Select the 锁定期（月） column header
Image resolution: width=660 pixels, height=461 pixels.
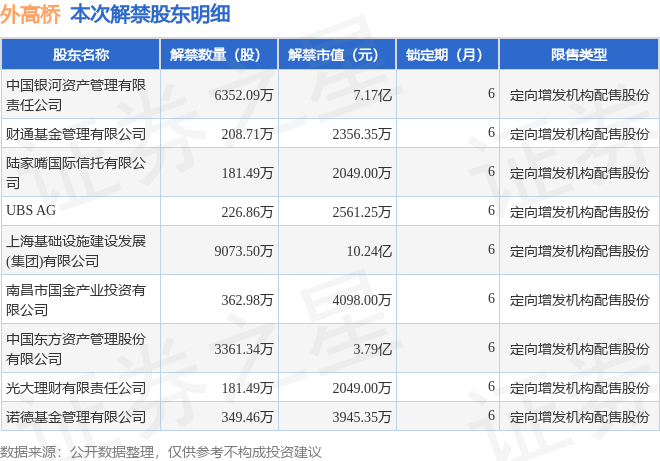[448, 55]
